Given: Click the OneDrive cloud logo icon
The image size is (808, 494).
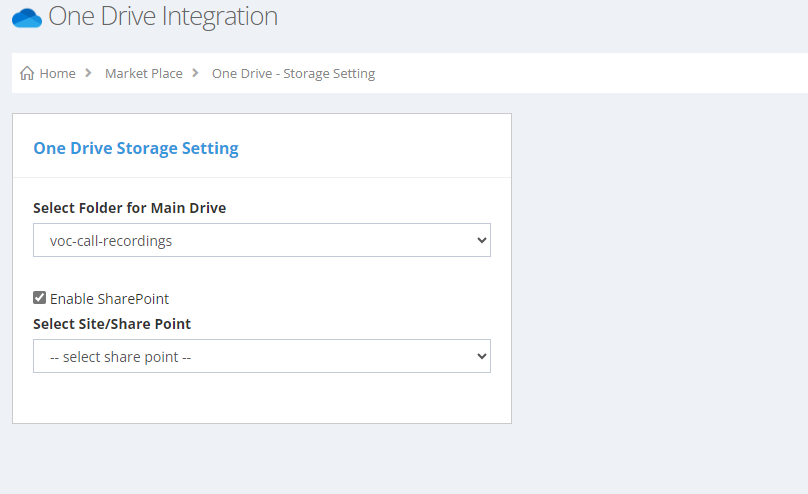Looking at the screenshot, I should point(27,17).
